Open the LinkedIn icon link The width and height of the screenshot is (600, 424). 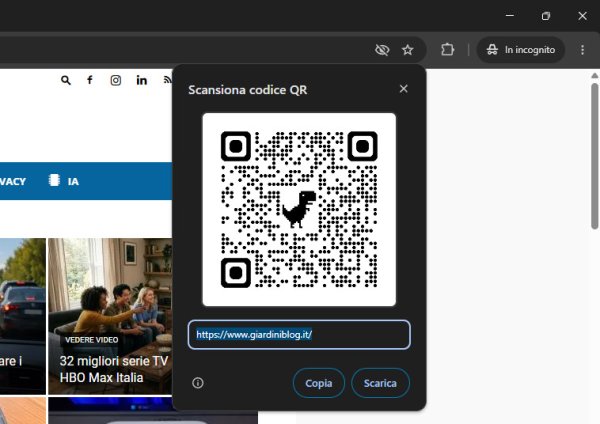[142, 80]
